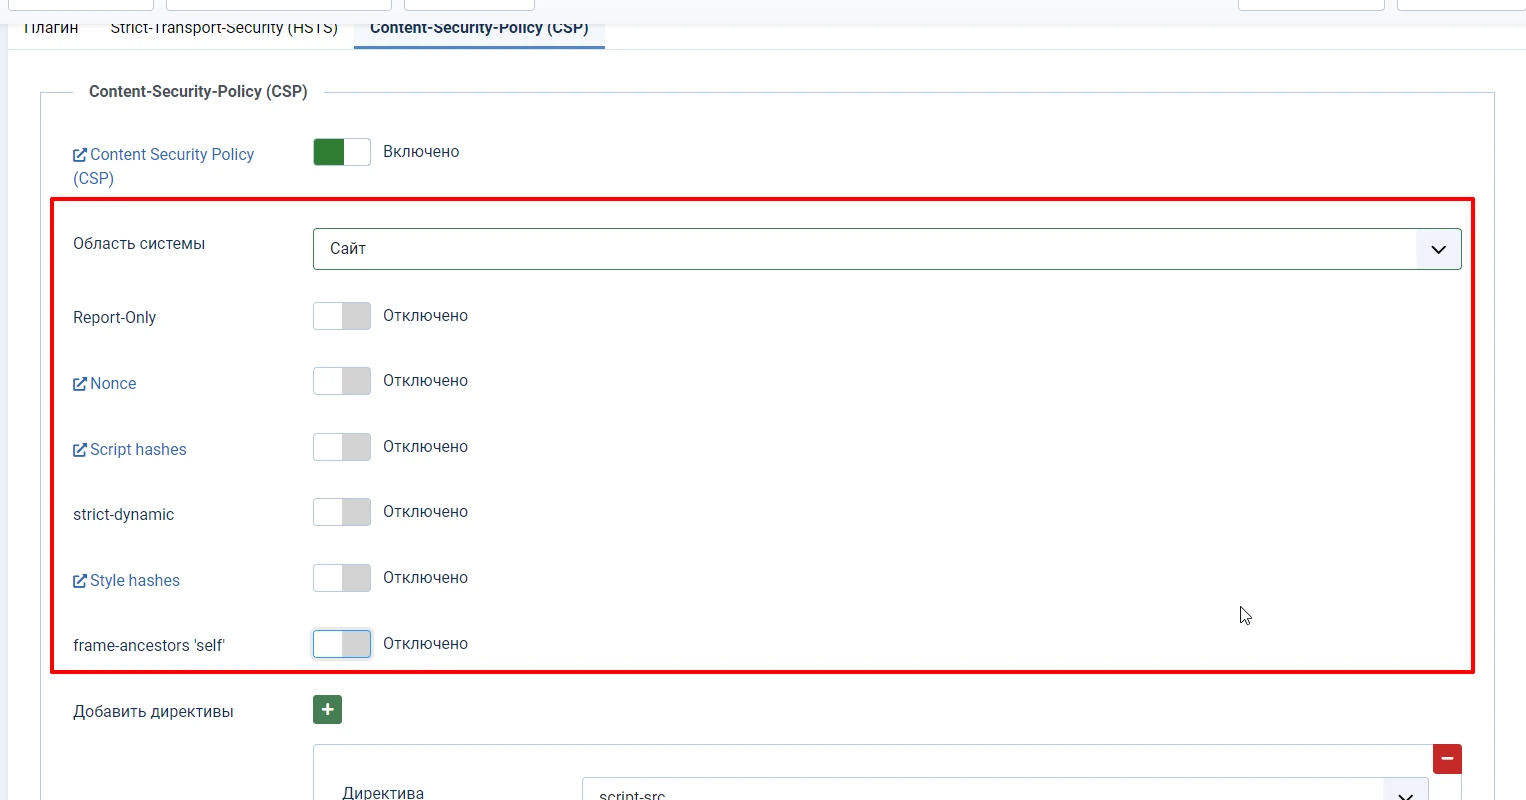Open external link icon beside Nonce
1526x800 pixels.
click(80, 384)
